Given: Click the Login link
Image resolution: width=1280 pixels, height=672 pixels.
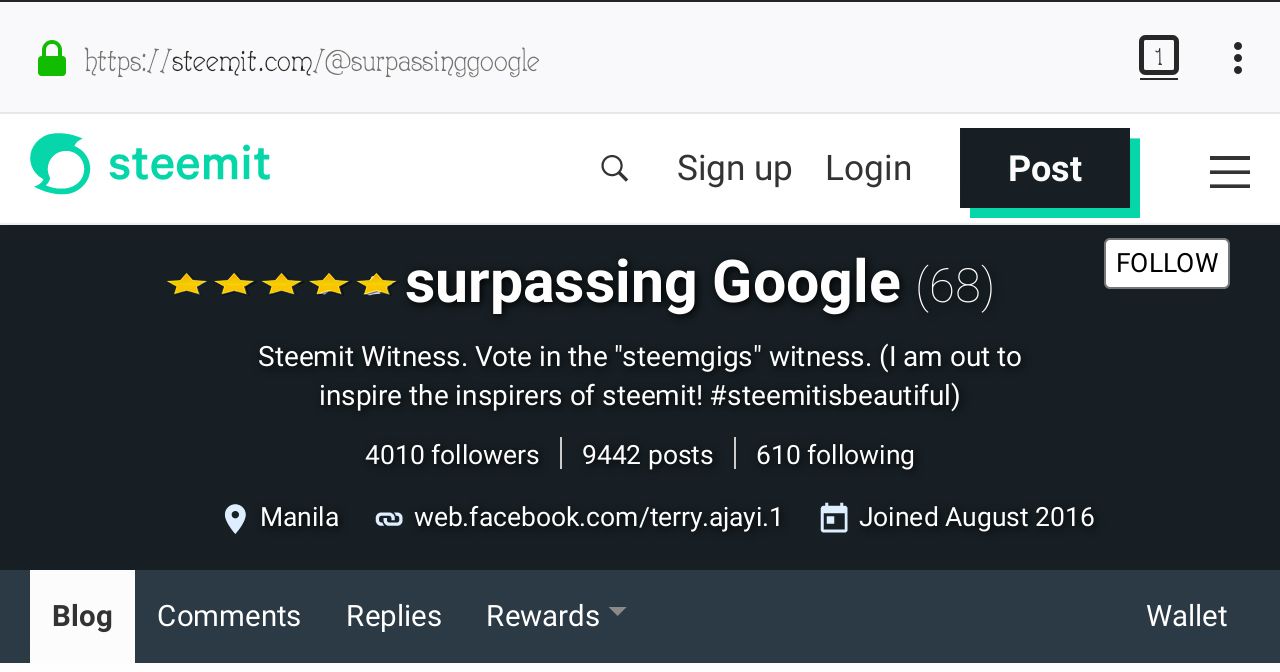Looking at the screenshot, I should (868, 168).
